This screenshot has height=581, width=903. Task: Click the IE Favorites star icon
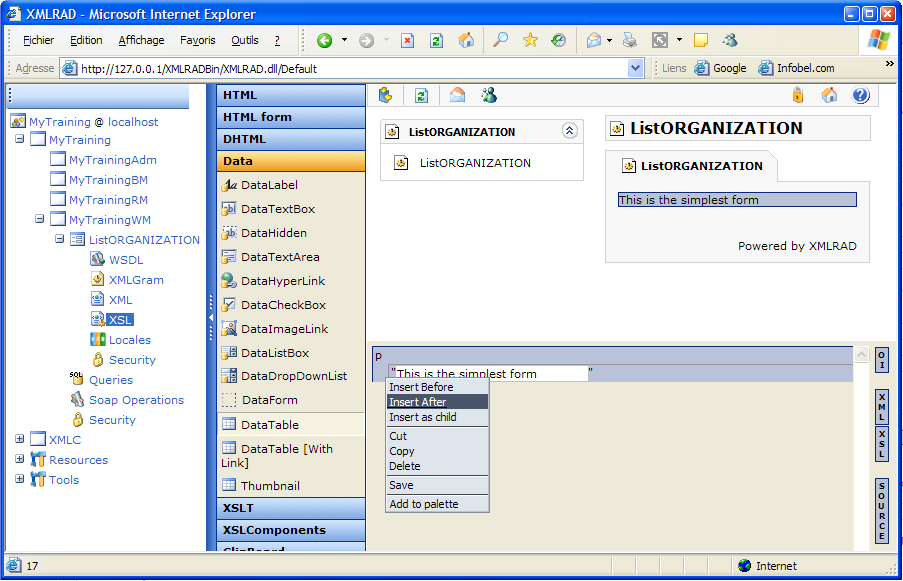tap(530, 41)
